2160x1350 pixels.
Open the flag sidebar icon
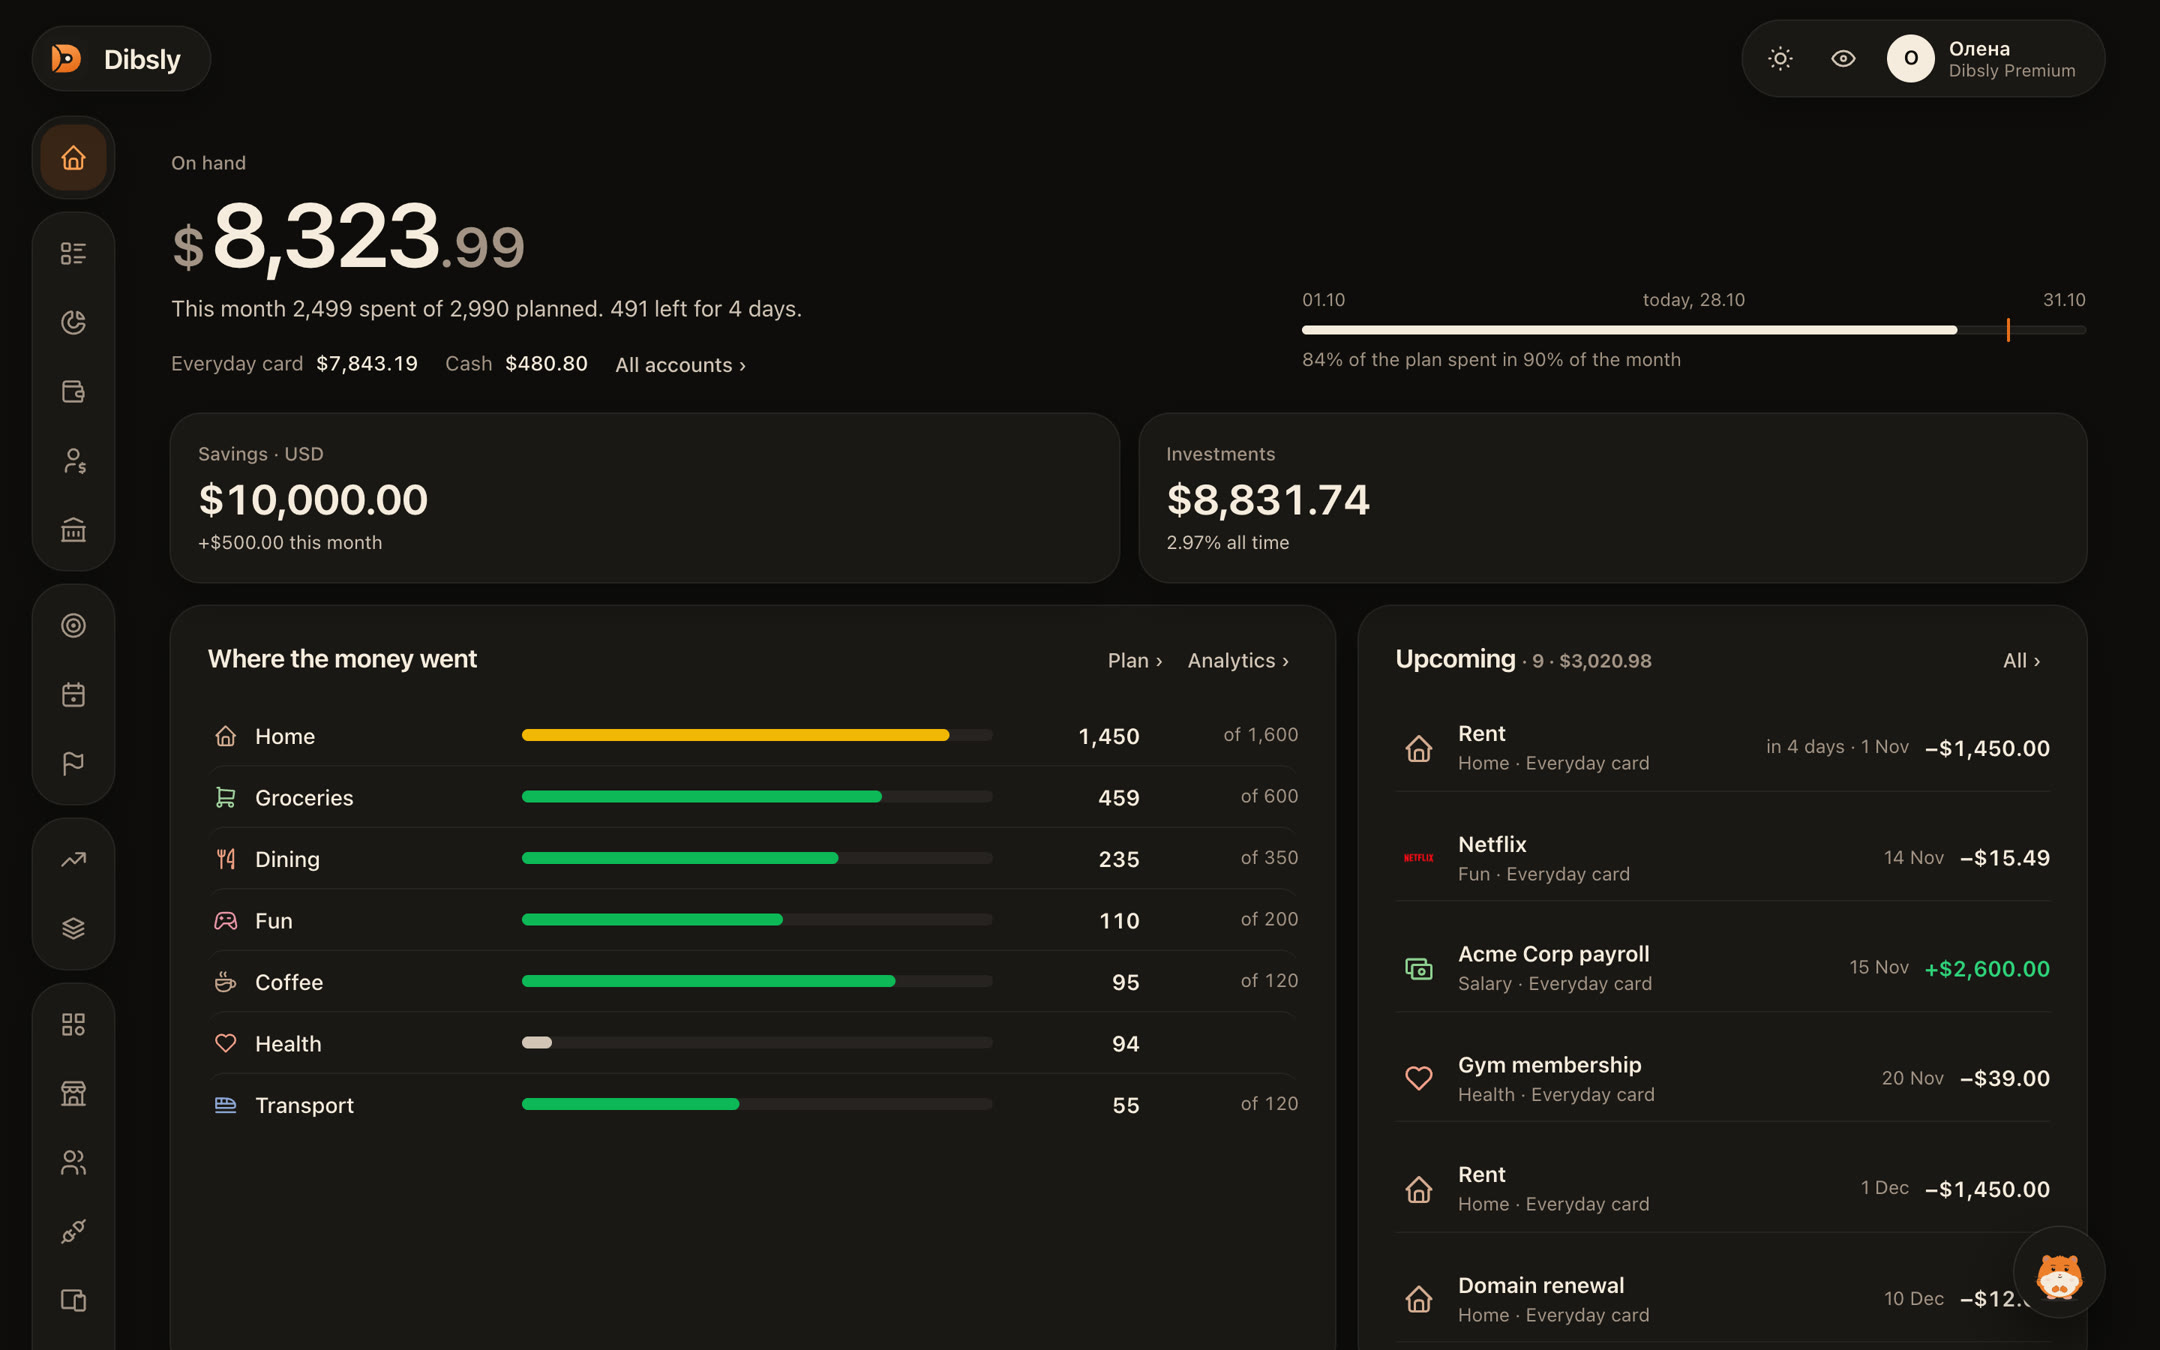pos(73,763)
